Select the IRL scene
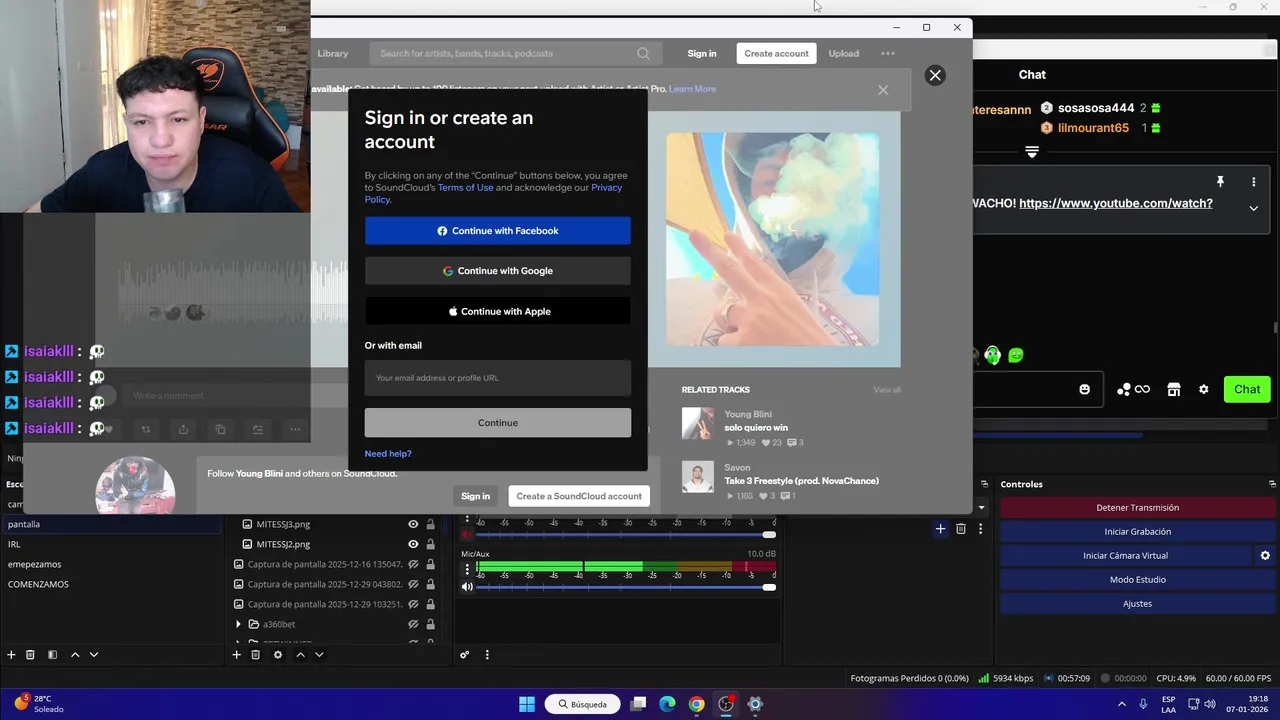Viewport: 1280px width, 720px height. tap(111, 544)
